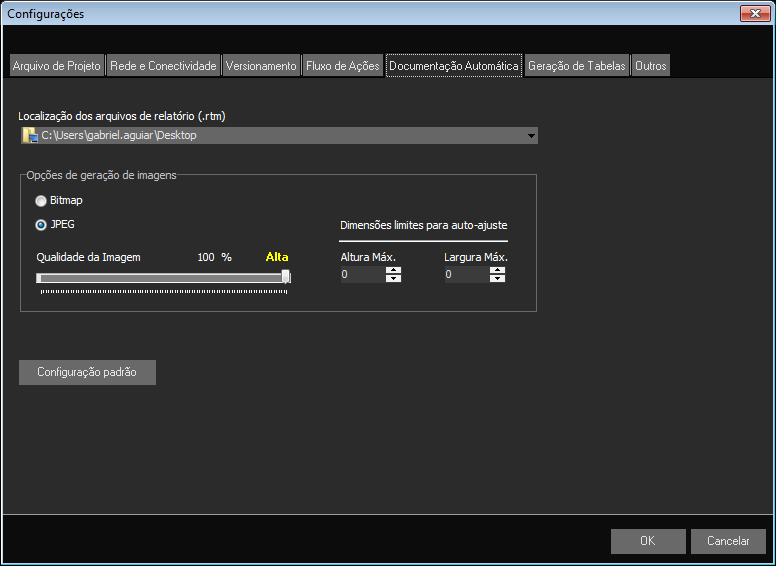This screenshot has width=776, height=566.
Task: Confirm settings with the OK button
Action: (648, 541)
